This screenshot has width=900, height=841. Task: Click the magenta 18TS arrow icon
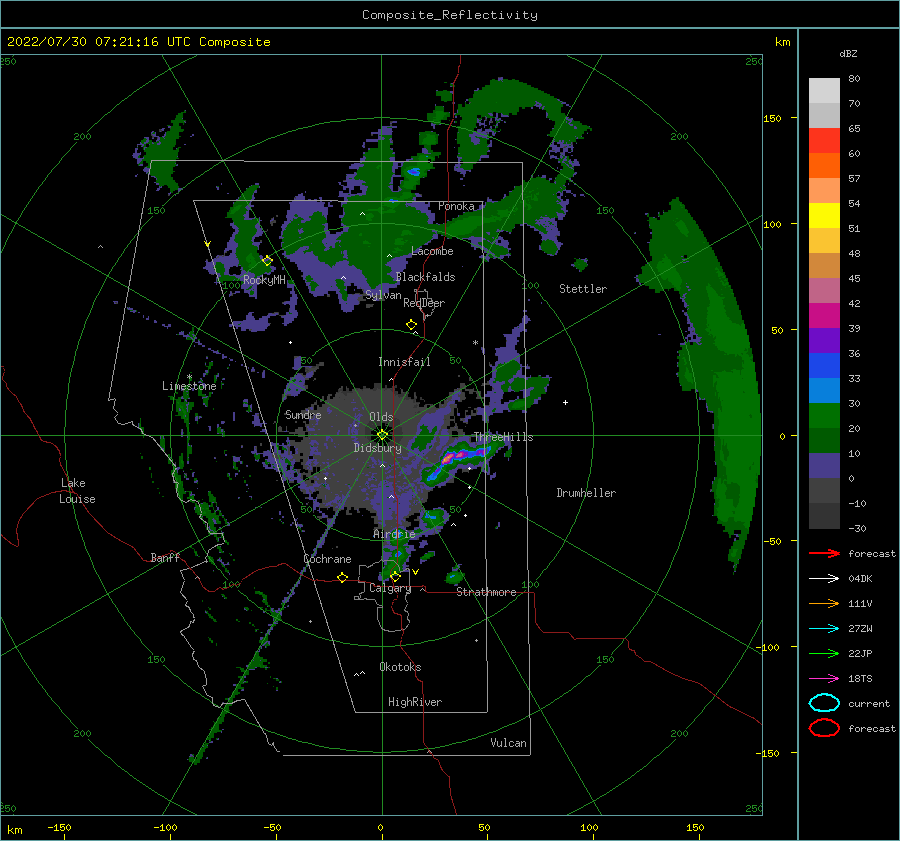pyautogui.click(x=824, y=679)
